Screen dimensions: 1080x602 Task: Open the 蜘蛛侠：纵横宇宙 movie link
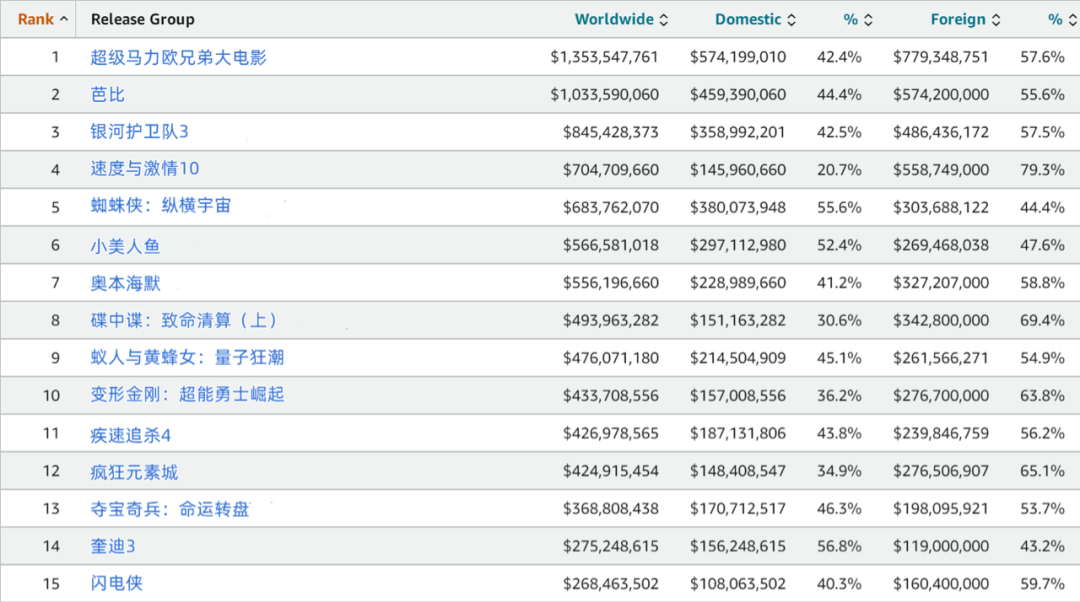tap(161, 206)
